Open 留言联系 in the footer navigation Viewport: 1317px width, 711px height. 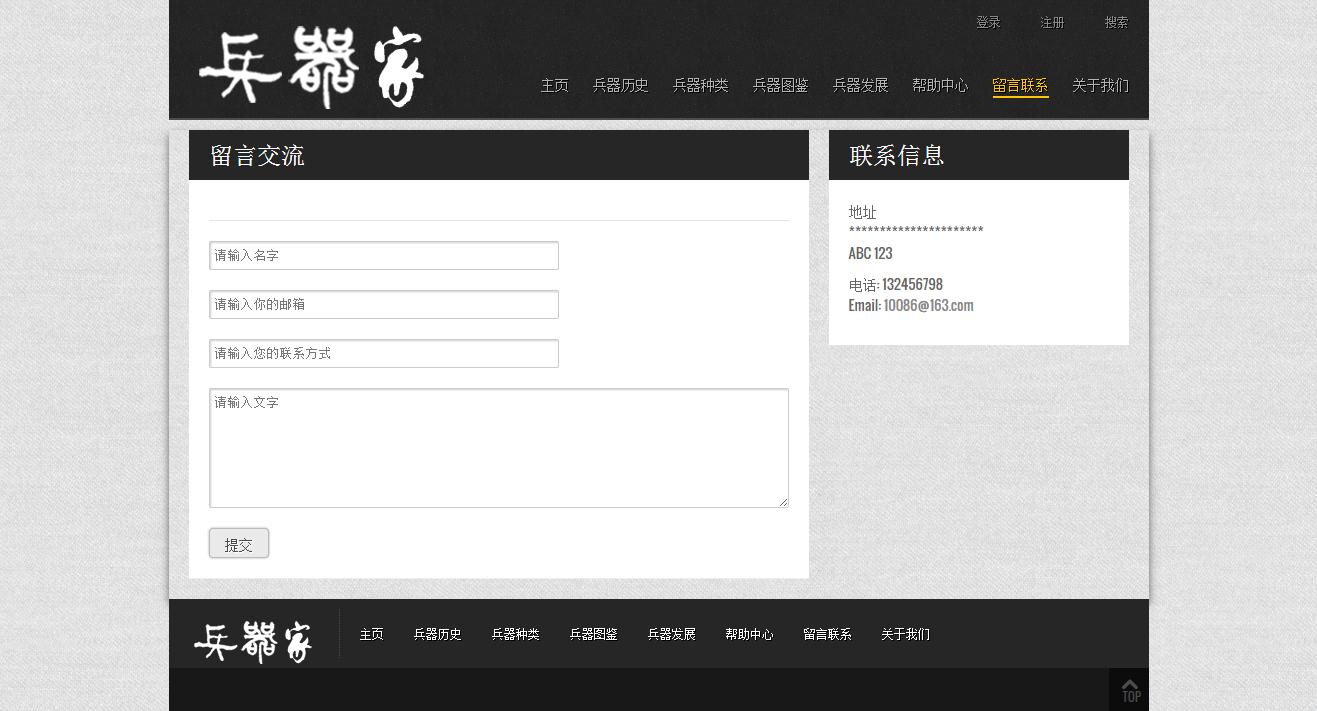pos(827,635)
